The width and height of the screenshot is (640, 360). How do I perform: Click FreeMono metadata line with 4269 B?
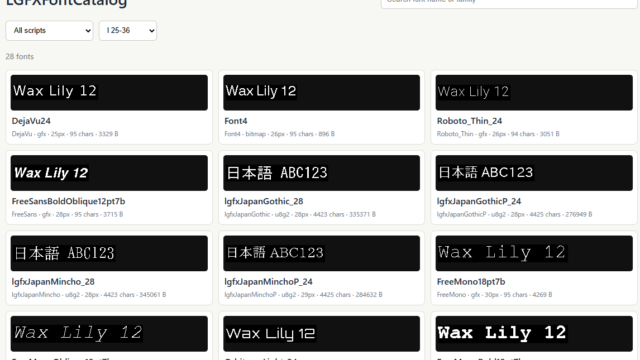pos(494,295)
